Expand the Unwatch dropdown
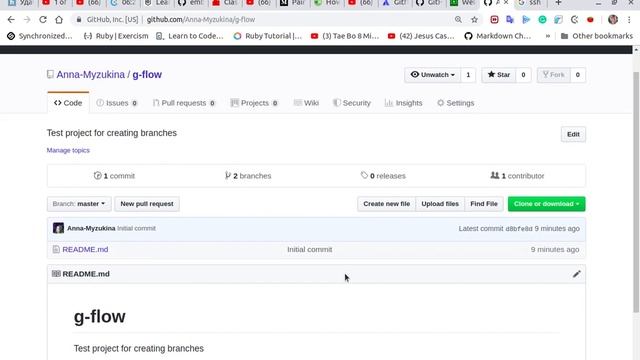 433,75
